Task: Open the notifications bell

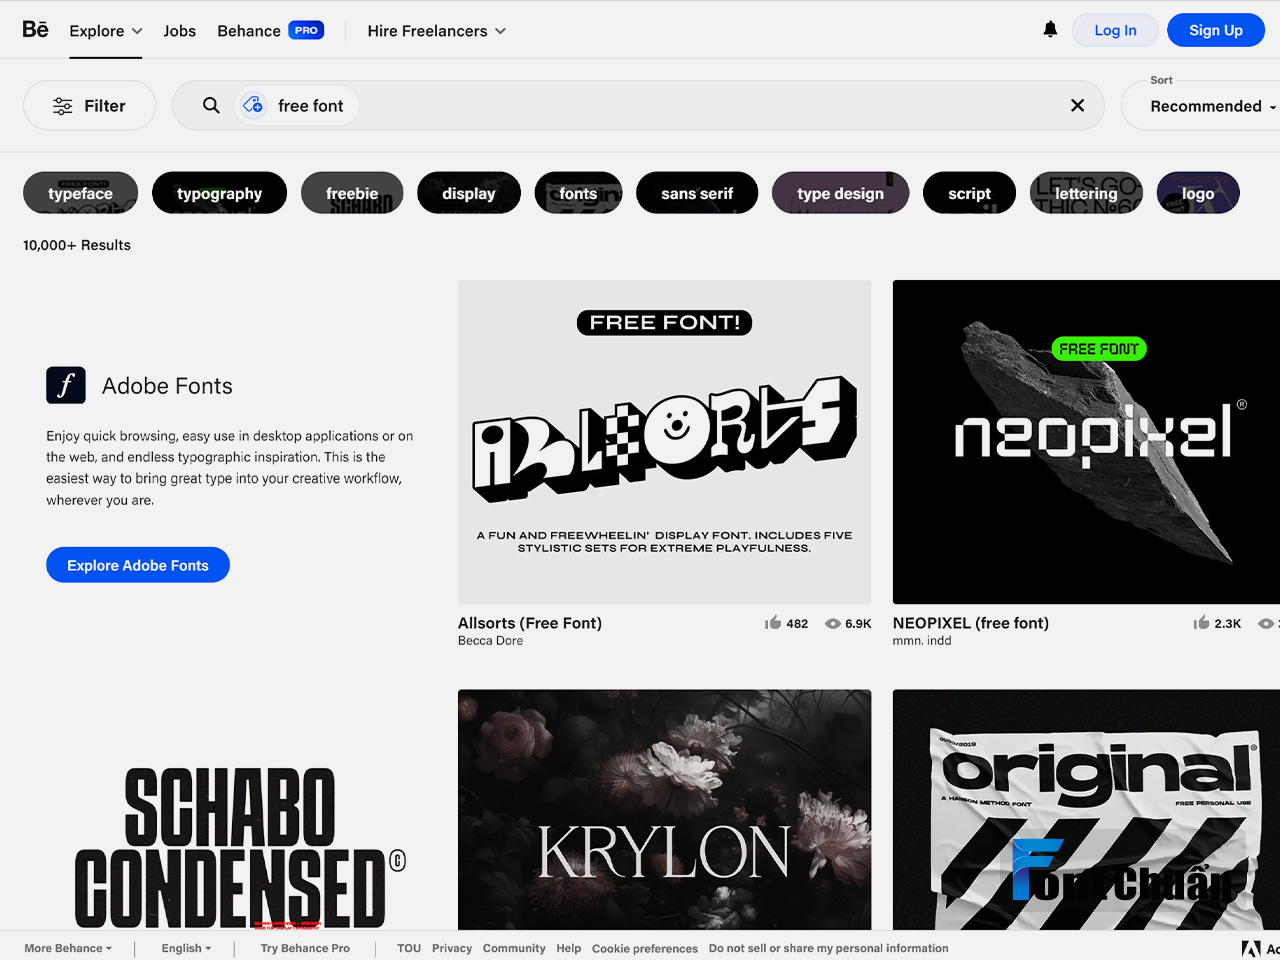Action: [1050, 30]
